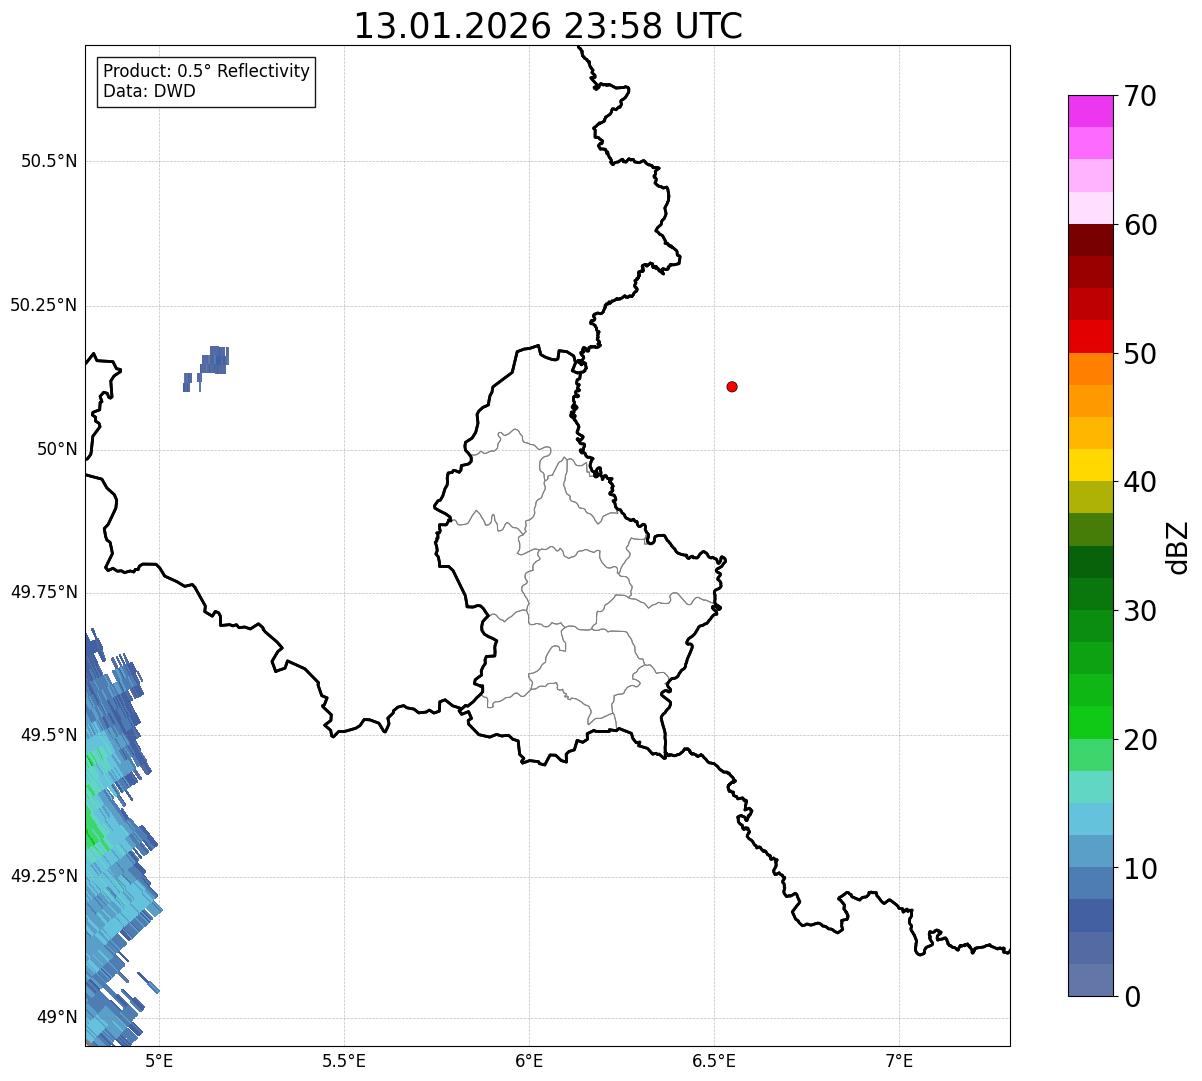The height and width of the screenshot is (1081, 1202).
Task: Click the '6°E' longitude label
Action: 529,1060
